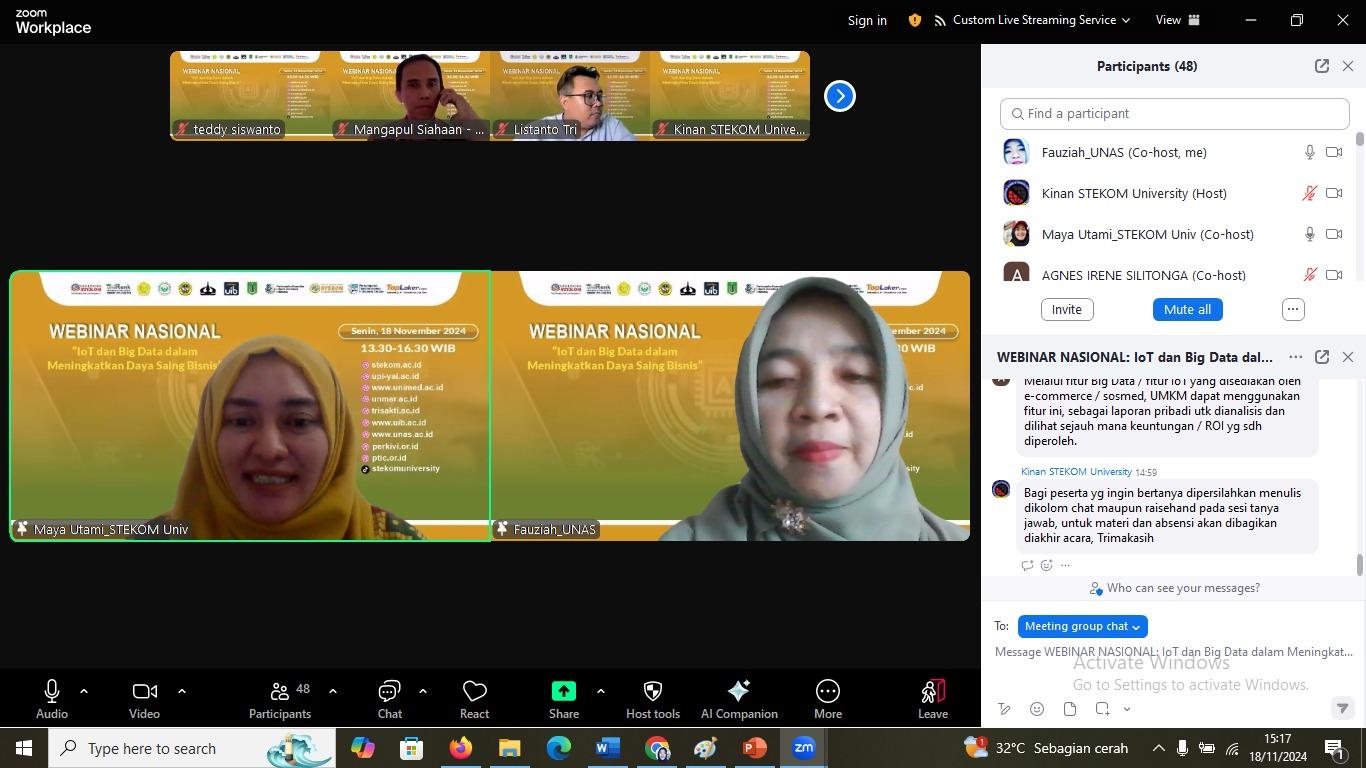
Task: Close the chat panel
Action: point(1348,357)
